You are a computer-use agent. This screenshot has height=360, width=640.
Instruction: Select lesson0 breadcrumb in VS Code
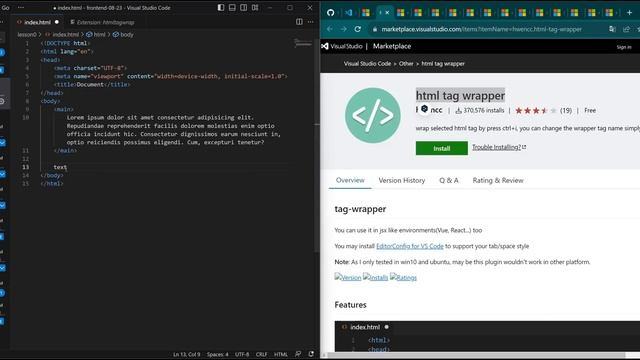tap(27, 35)
